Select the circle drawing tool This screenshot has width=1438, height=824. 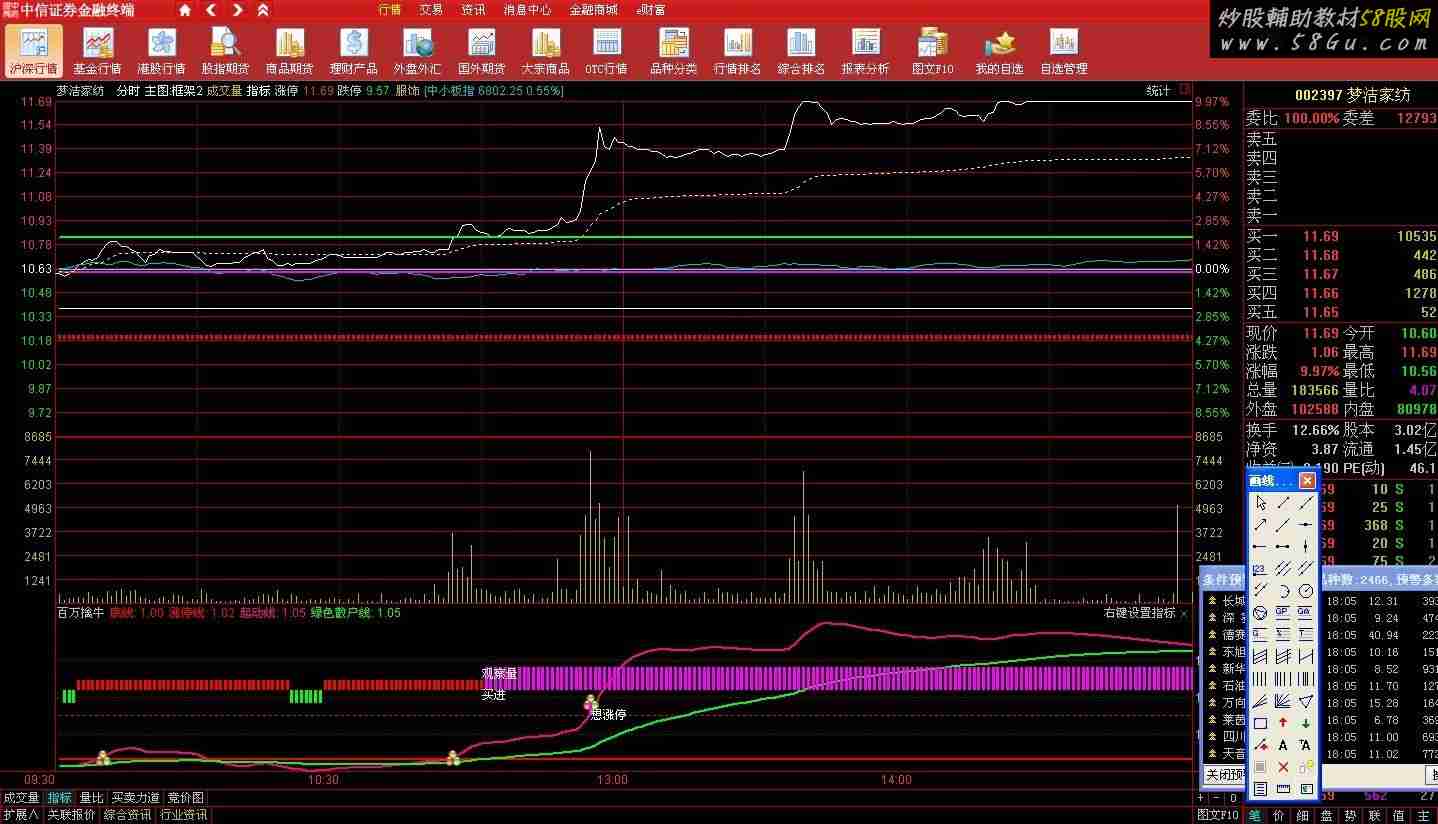1305,590
